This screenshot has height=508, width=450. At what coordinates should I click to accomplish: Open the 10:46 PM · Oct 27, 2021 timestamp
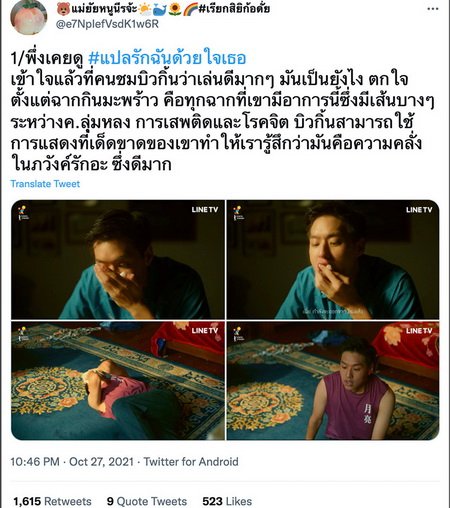72,462
